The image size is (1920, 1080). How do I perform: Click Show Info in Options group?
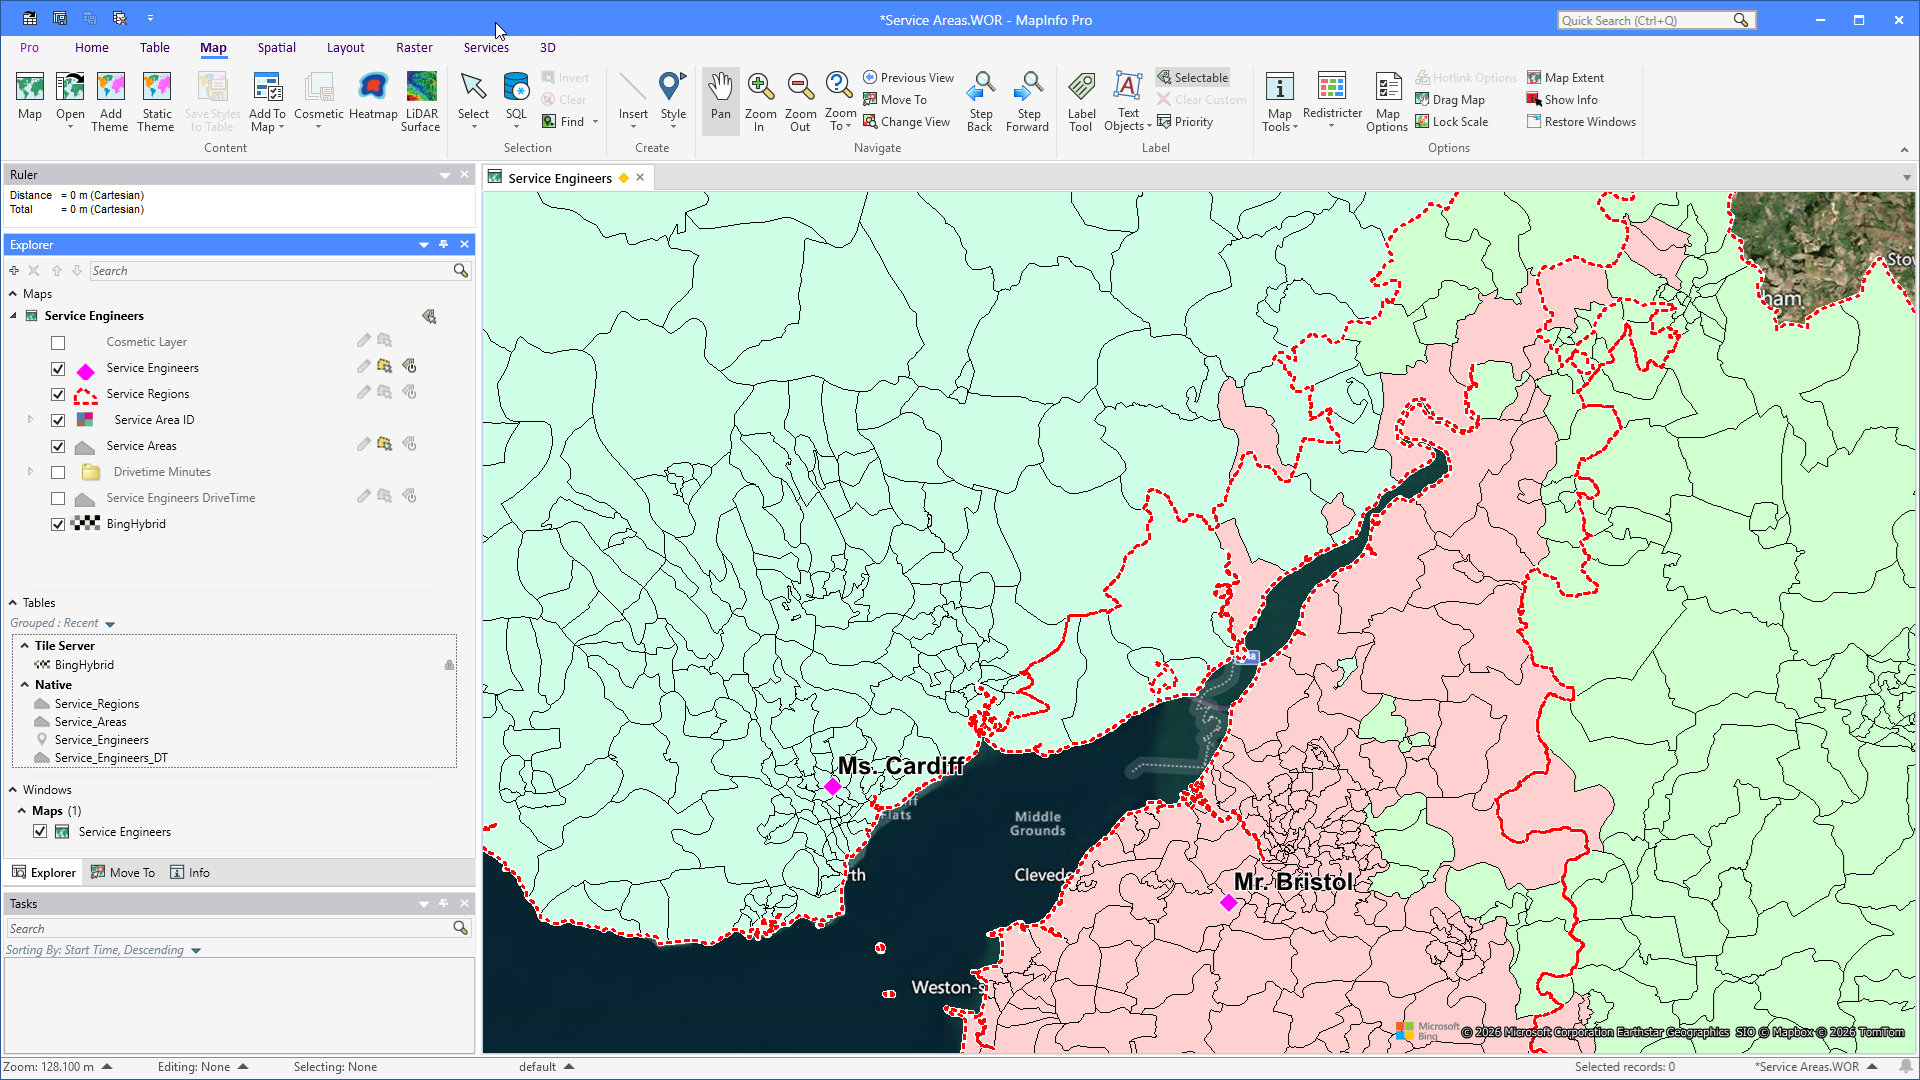pos(1562,100)
